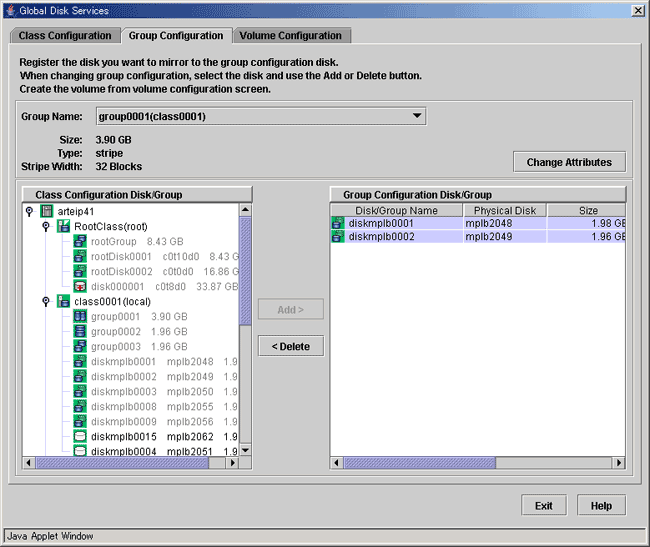Select the class0001(local) tree label
The width and height of the screenshot is (650, 547).
click(x=112, y=301)
